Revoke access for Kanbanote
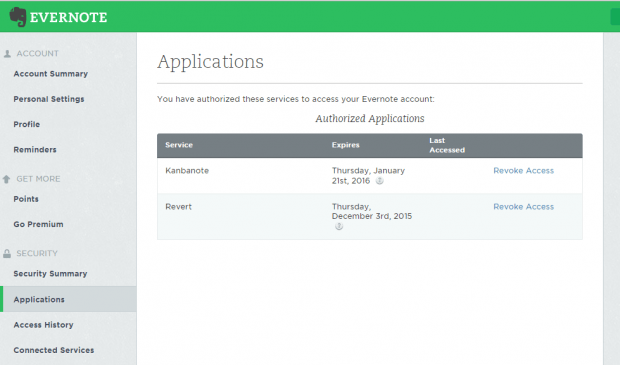The image size is (620, 365). (524, 171)
